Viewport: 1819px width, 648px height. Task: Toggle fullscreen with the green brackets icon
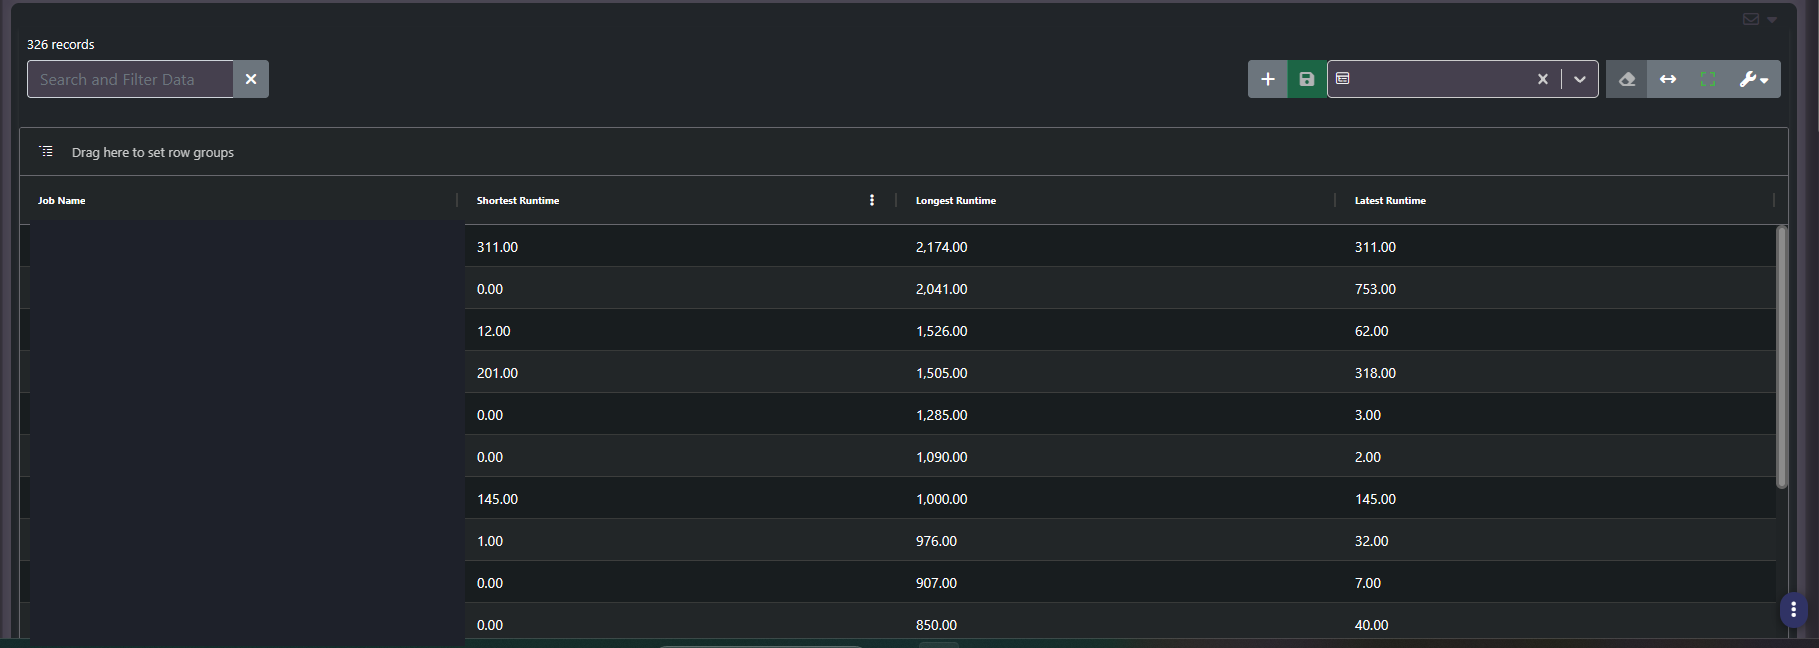(x=1708, y=79)
